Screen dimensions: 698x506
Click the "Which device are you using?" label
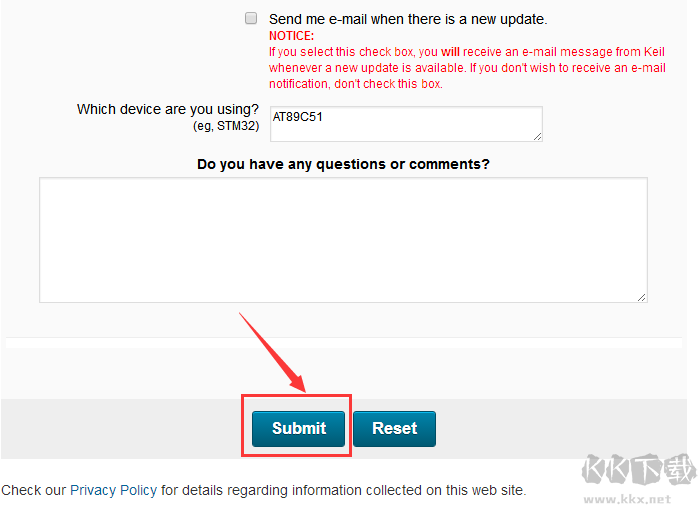pyautogui.click(x=168, y=109)
